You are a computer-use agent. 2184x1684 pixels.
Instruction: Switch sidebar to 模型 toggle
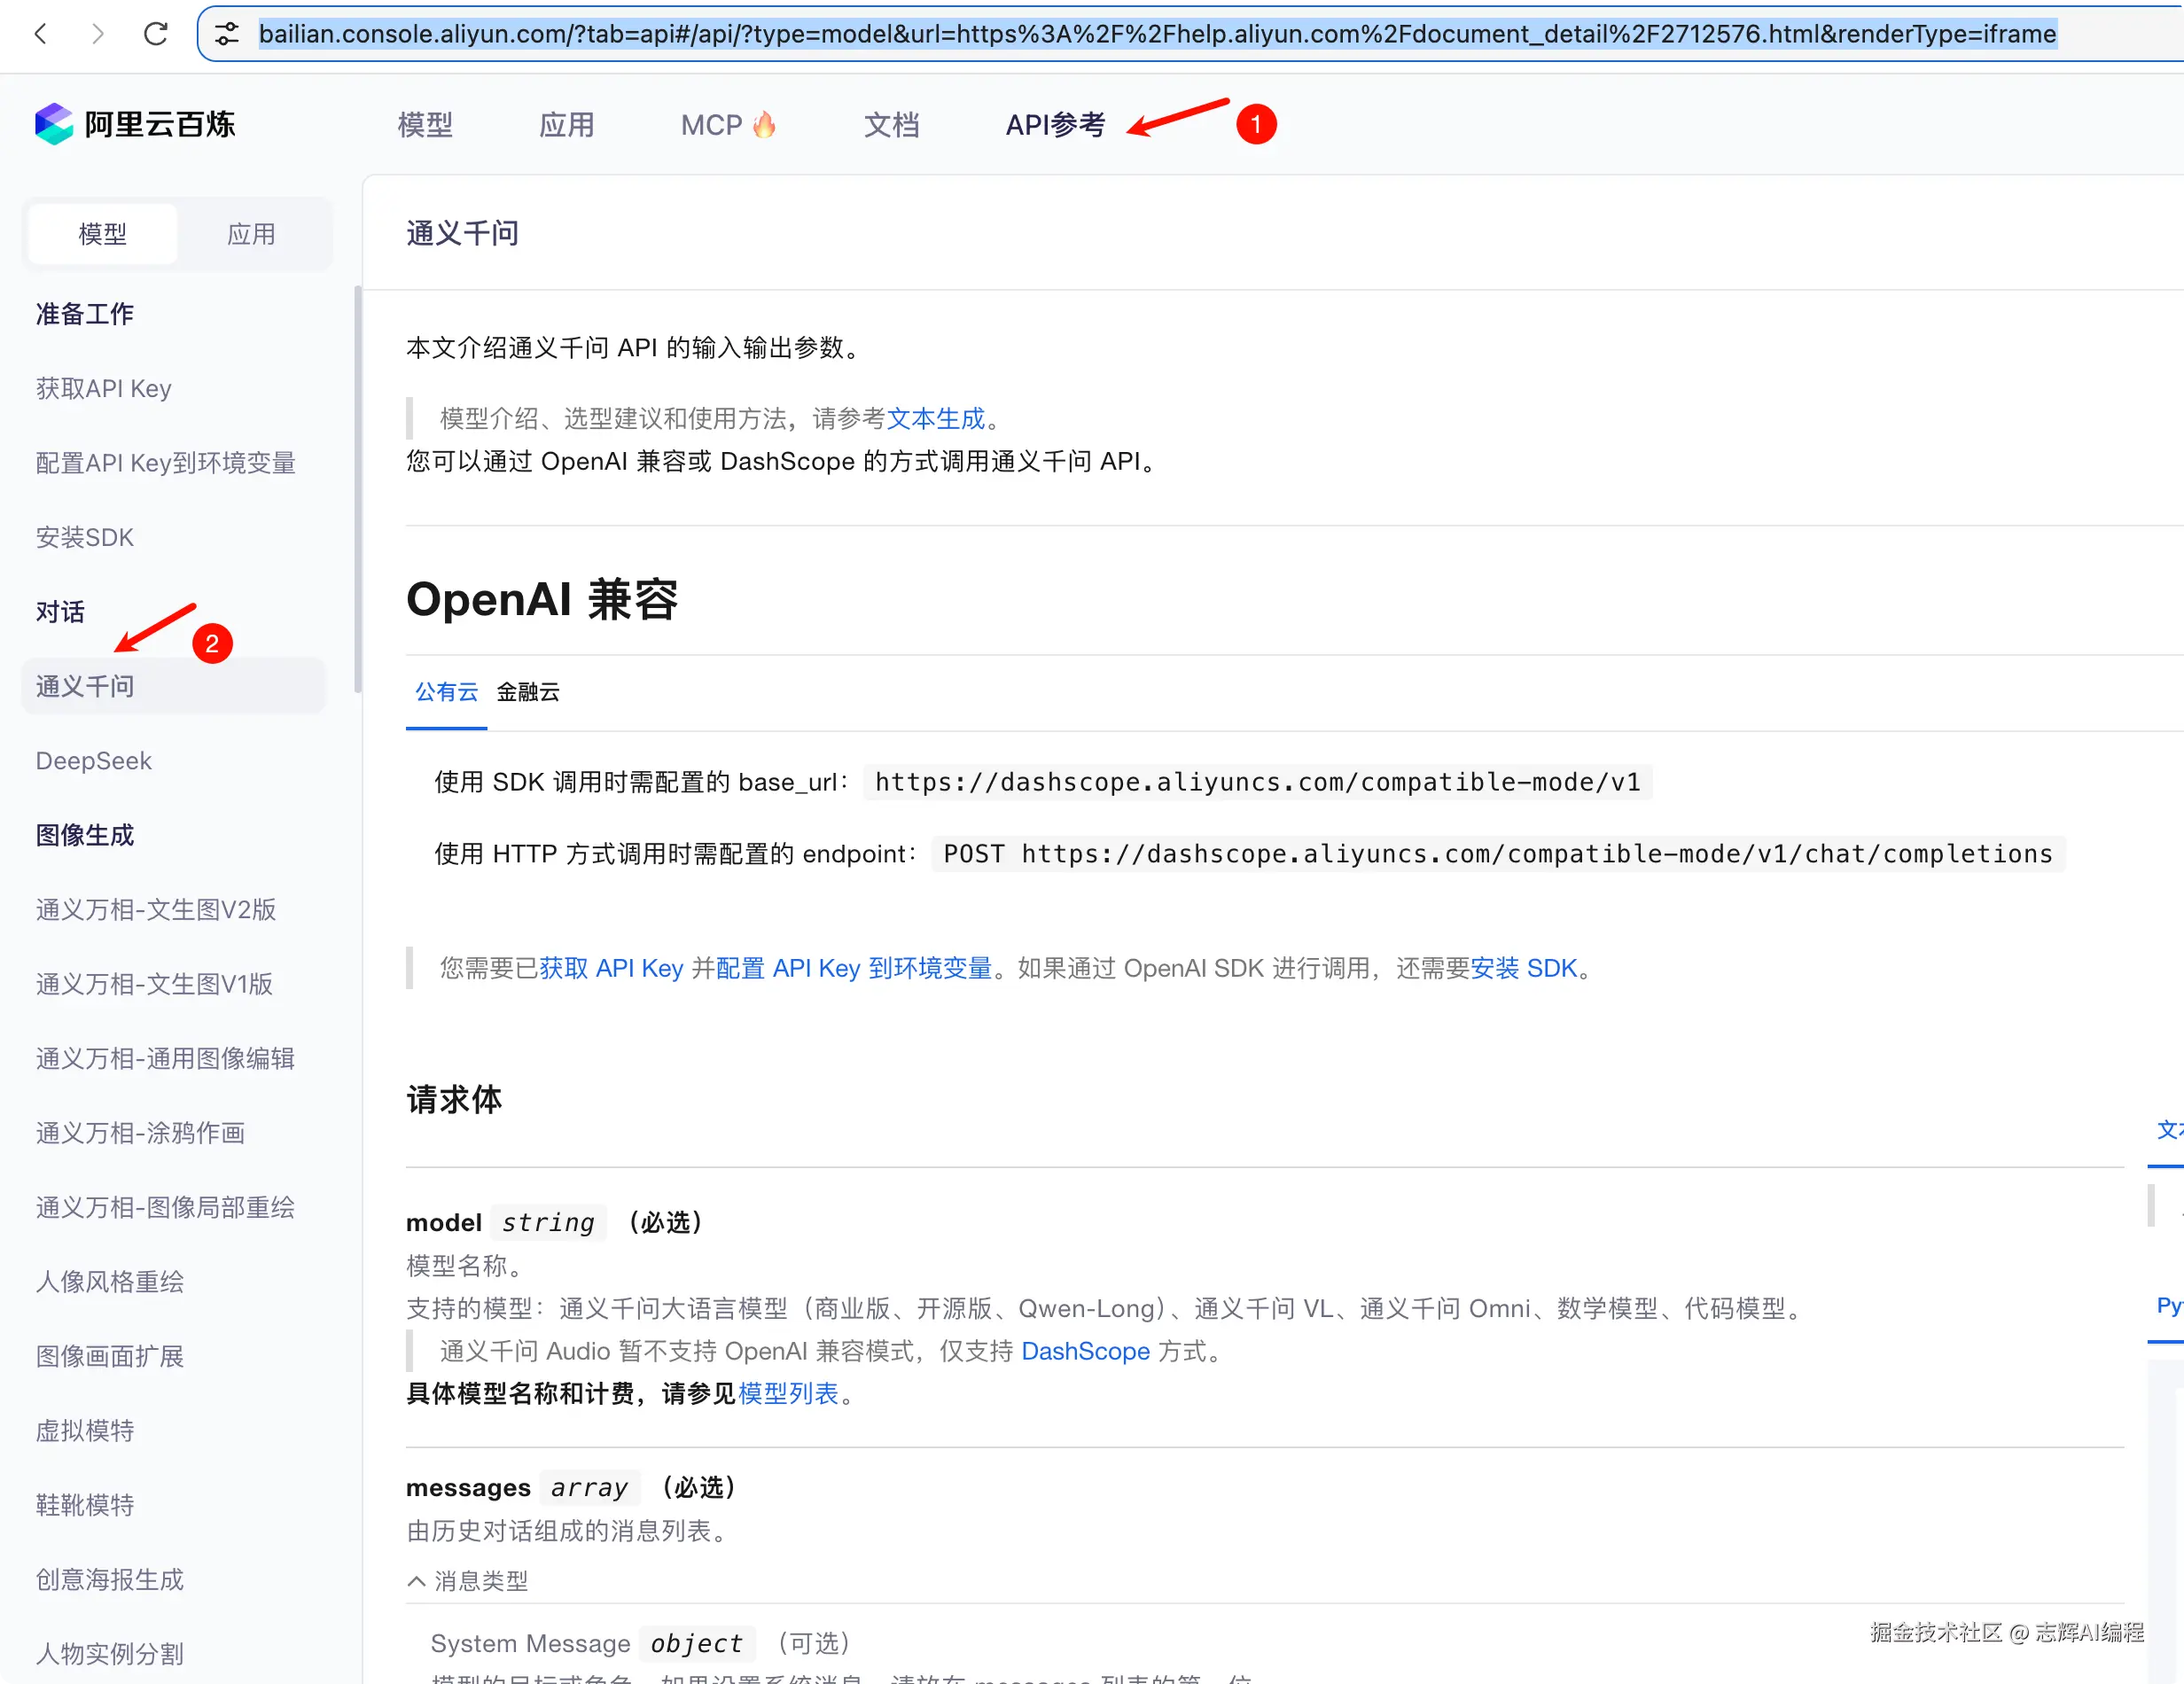point(103,234)
